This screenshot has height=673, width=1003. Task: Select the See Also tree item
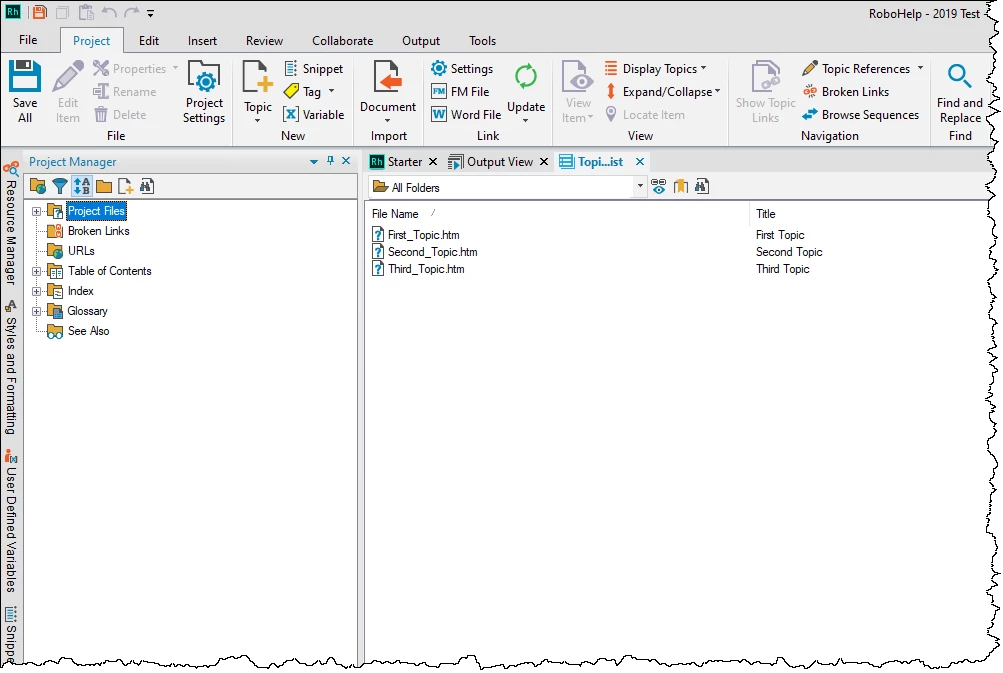point(88,331)
